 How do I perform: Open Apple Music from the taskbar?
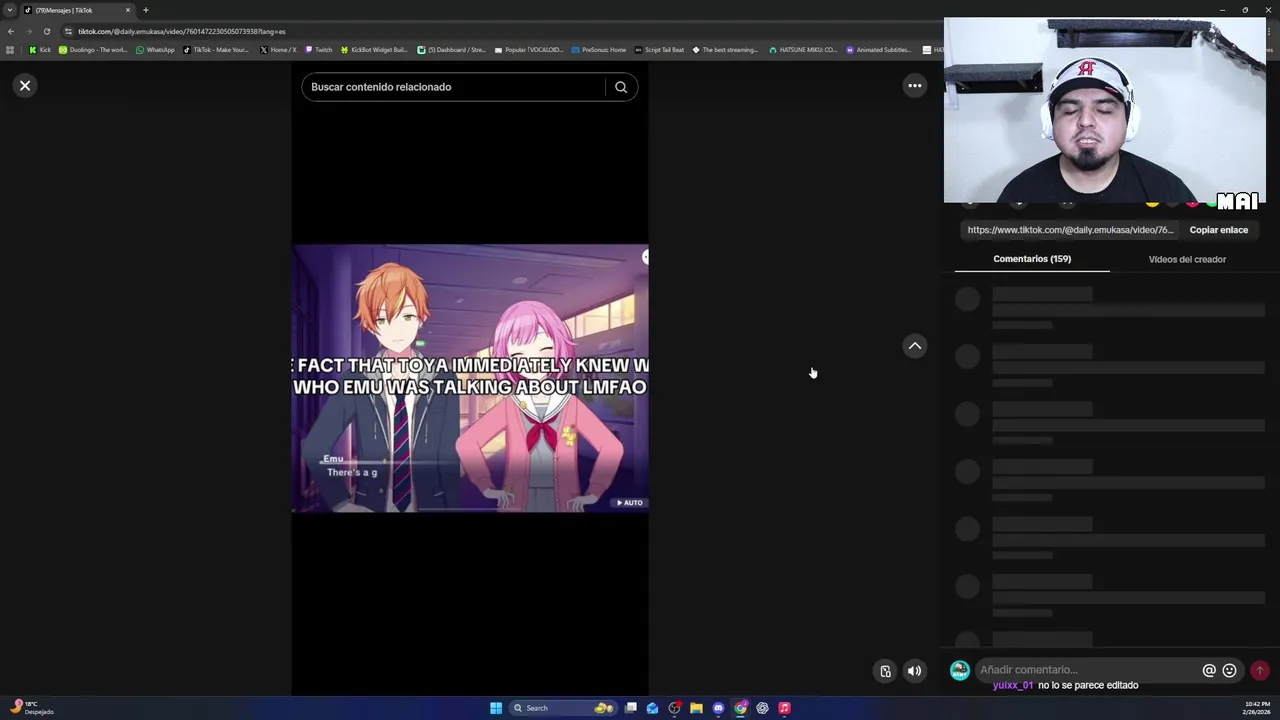(784, 708)
